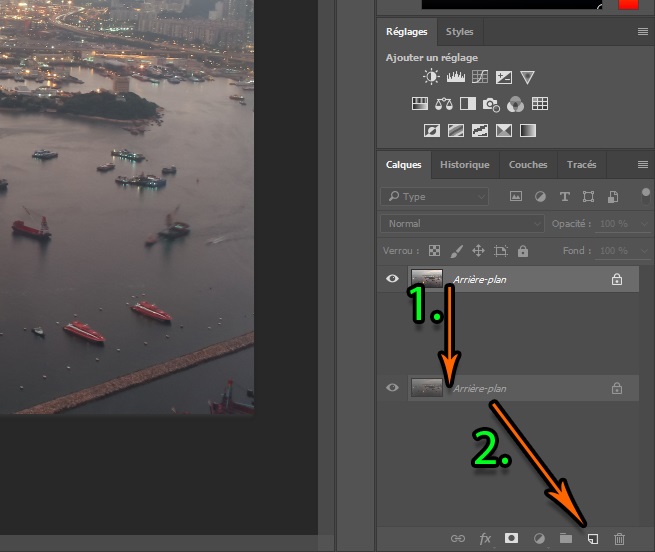The height and width of the screenshot is (552, 655).
Task: Add a Photo Filter adjustment
Action: (x=491, y=104)
